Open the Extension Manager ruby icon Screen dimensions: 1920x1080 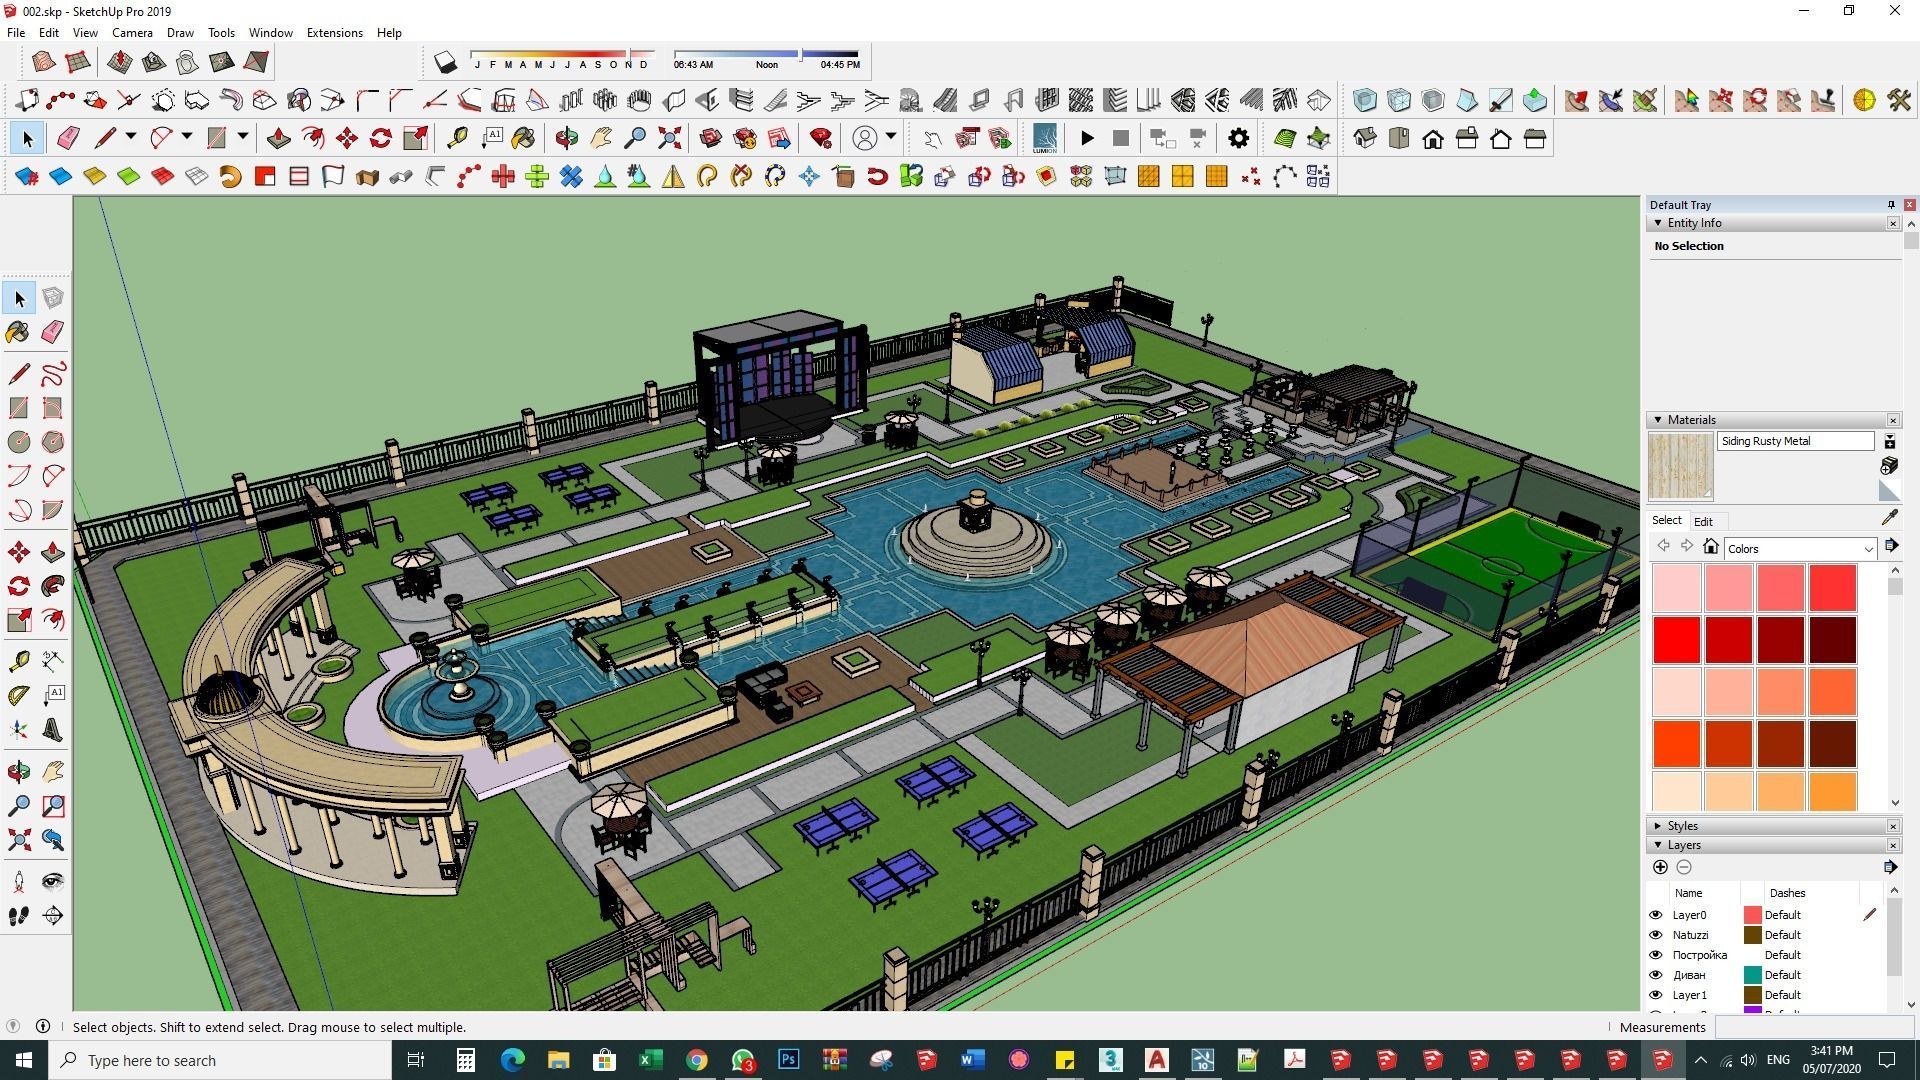[821, 138]
